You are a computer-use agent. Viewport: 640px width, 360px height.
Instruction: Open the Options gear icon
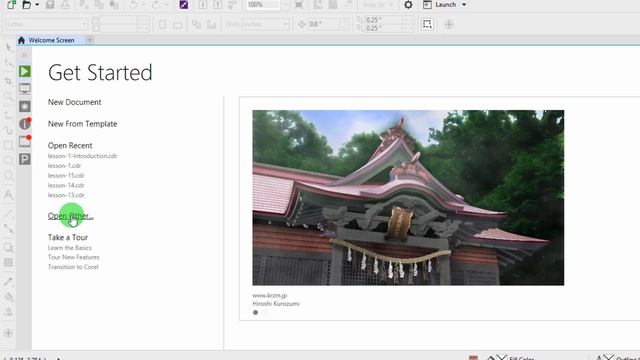(408, 4)
